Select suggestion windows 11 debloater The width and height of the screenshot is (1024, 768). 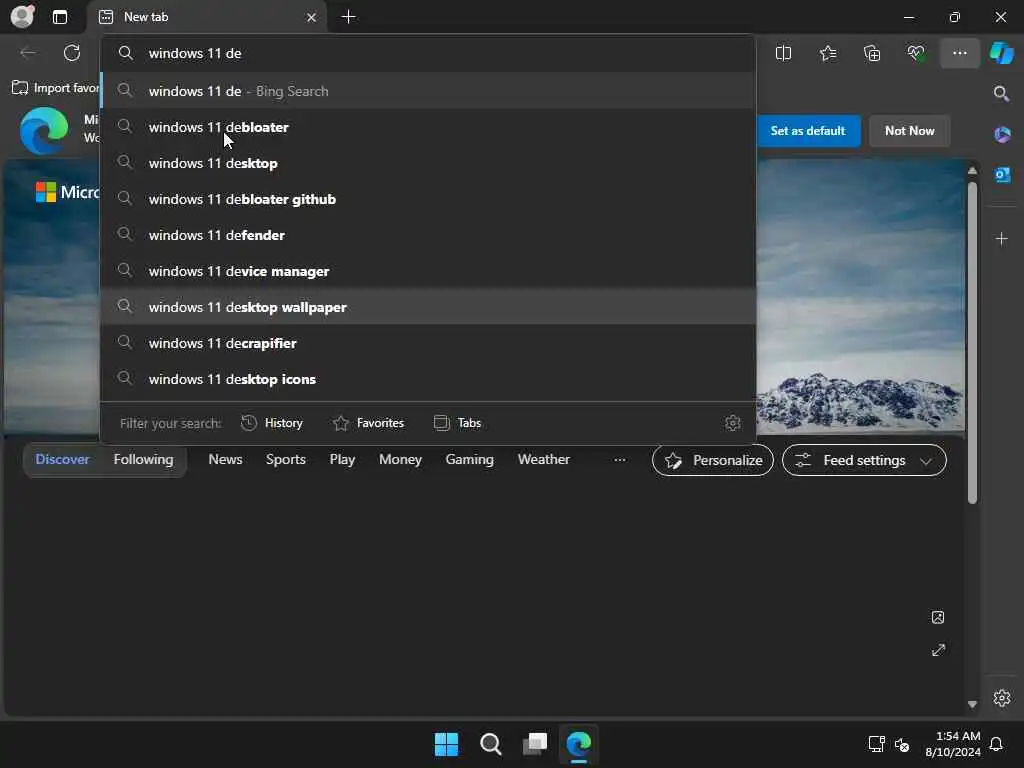click(x=428, y=127)
